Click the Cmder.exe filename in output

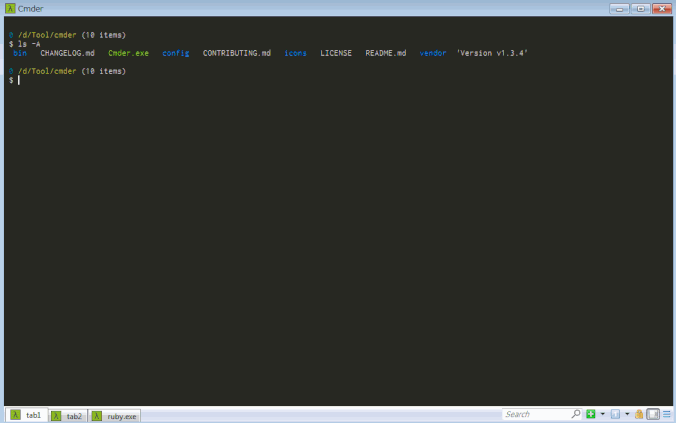point(128,53)
